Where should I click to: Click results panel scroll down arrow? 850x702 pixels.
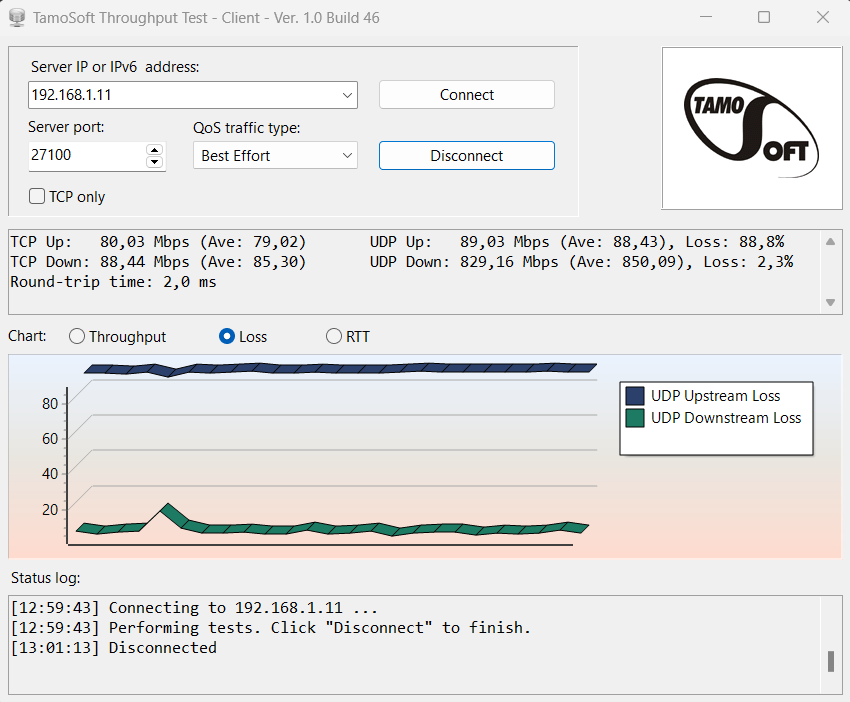[x=830, y=302]
